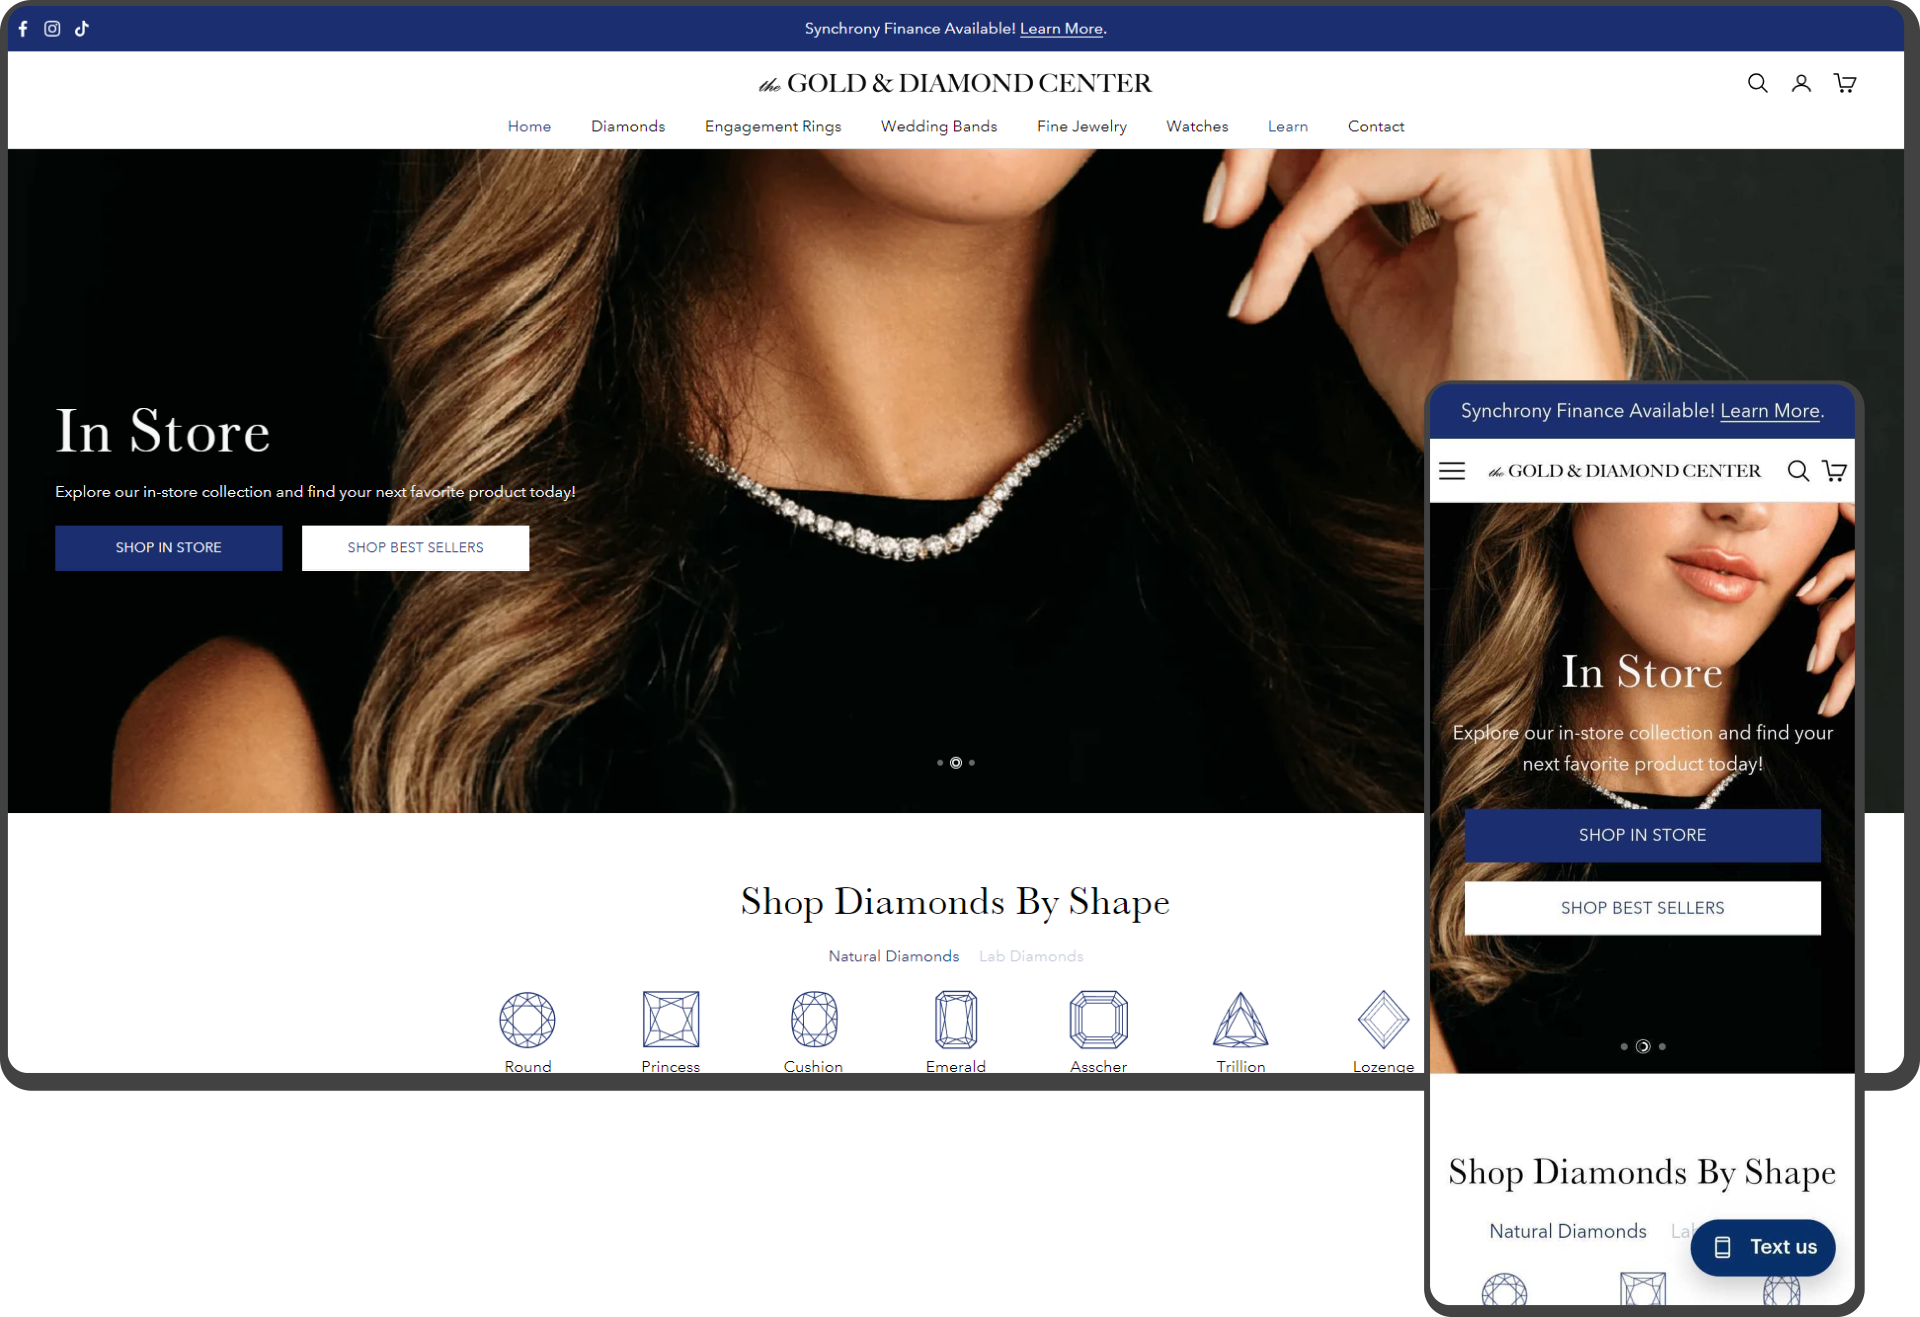Screen dimensions: 1920x1317
Task: Switch to the Lab Diamonds tab
Action: 1031,956
